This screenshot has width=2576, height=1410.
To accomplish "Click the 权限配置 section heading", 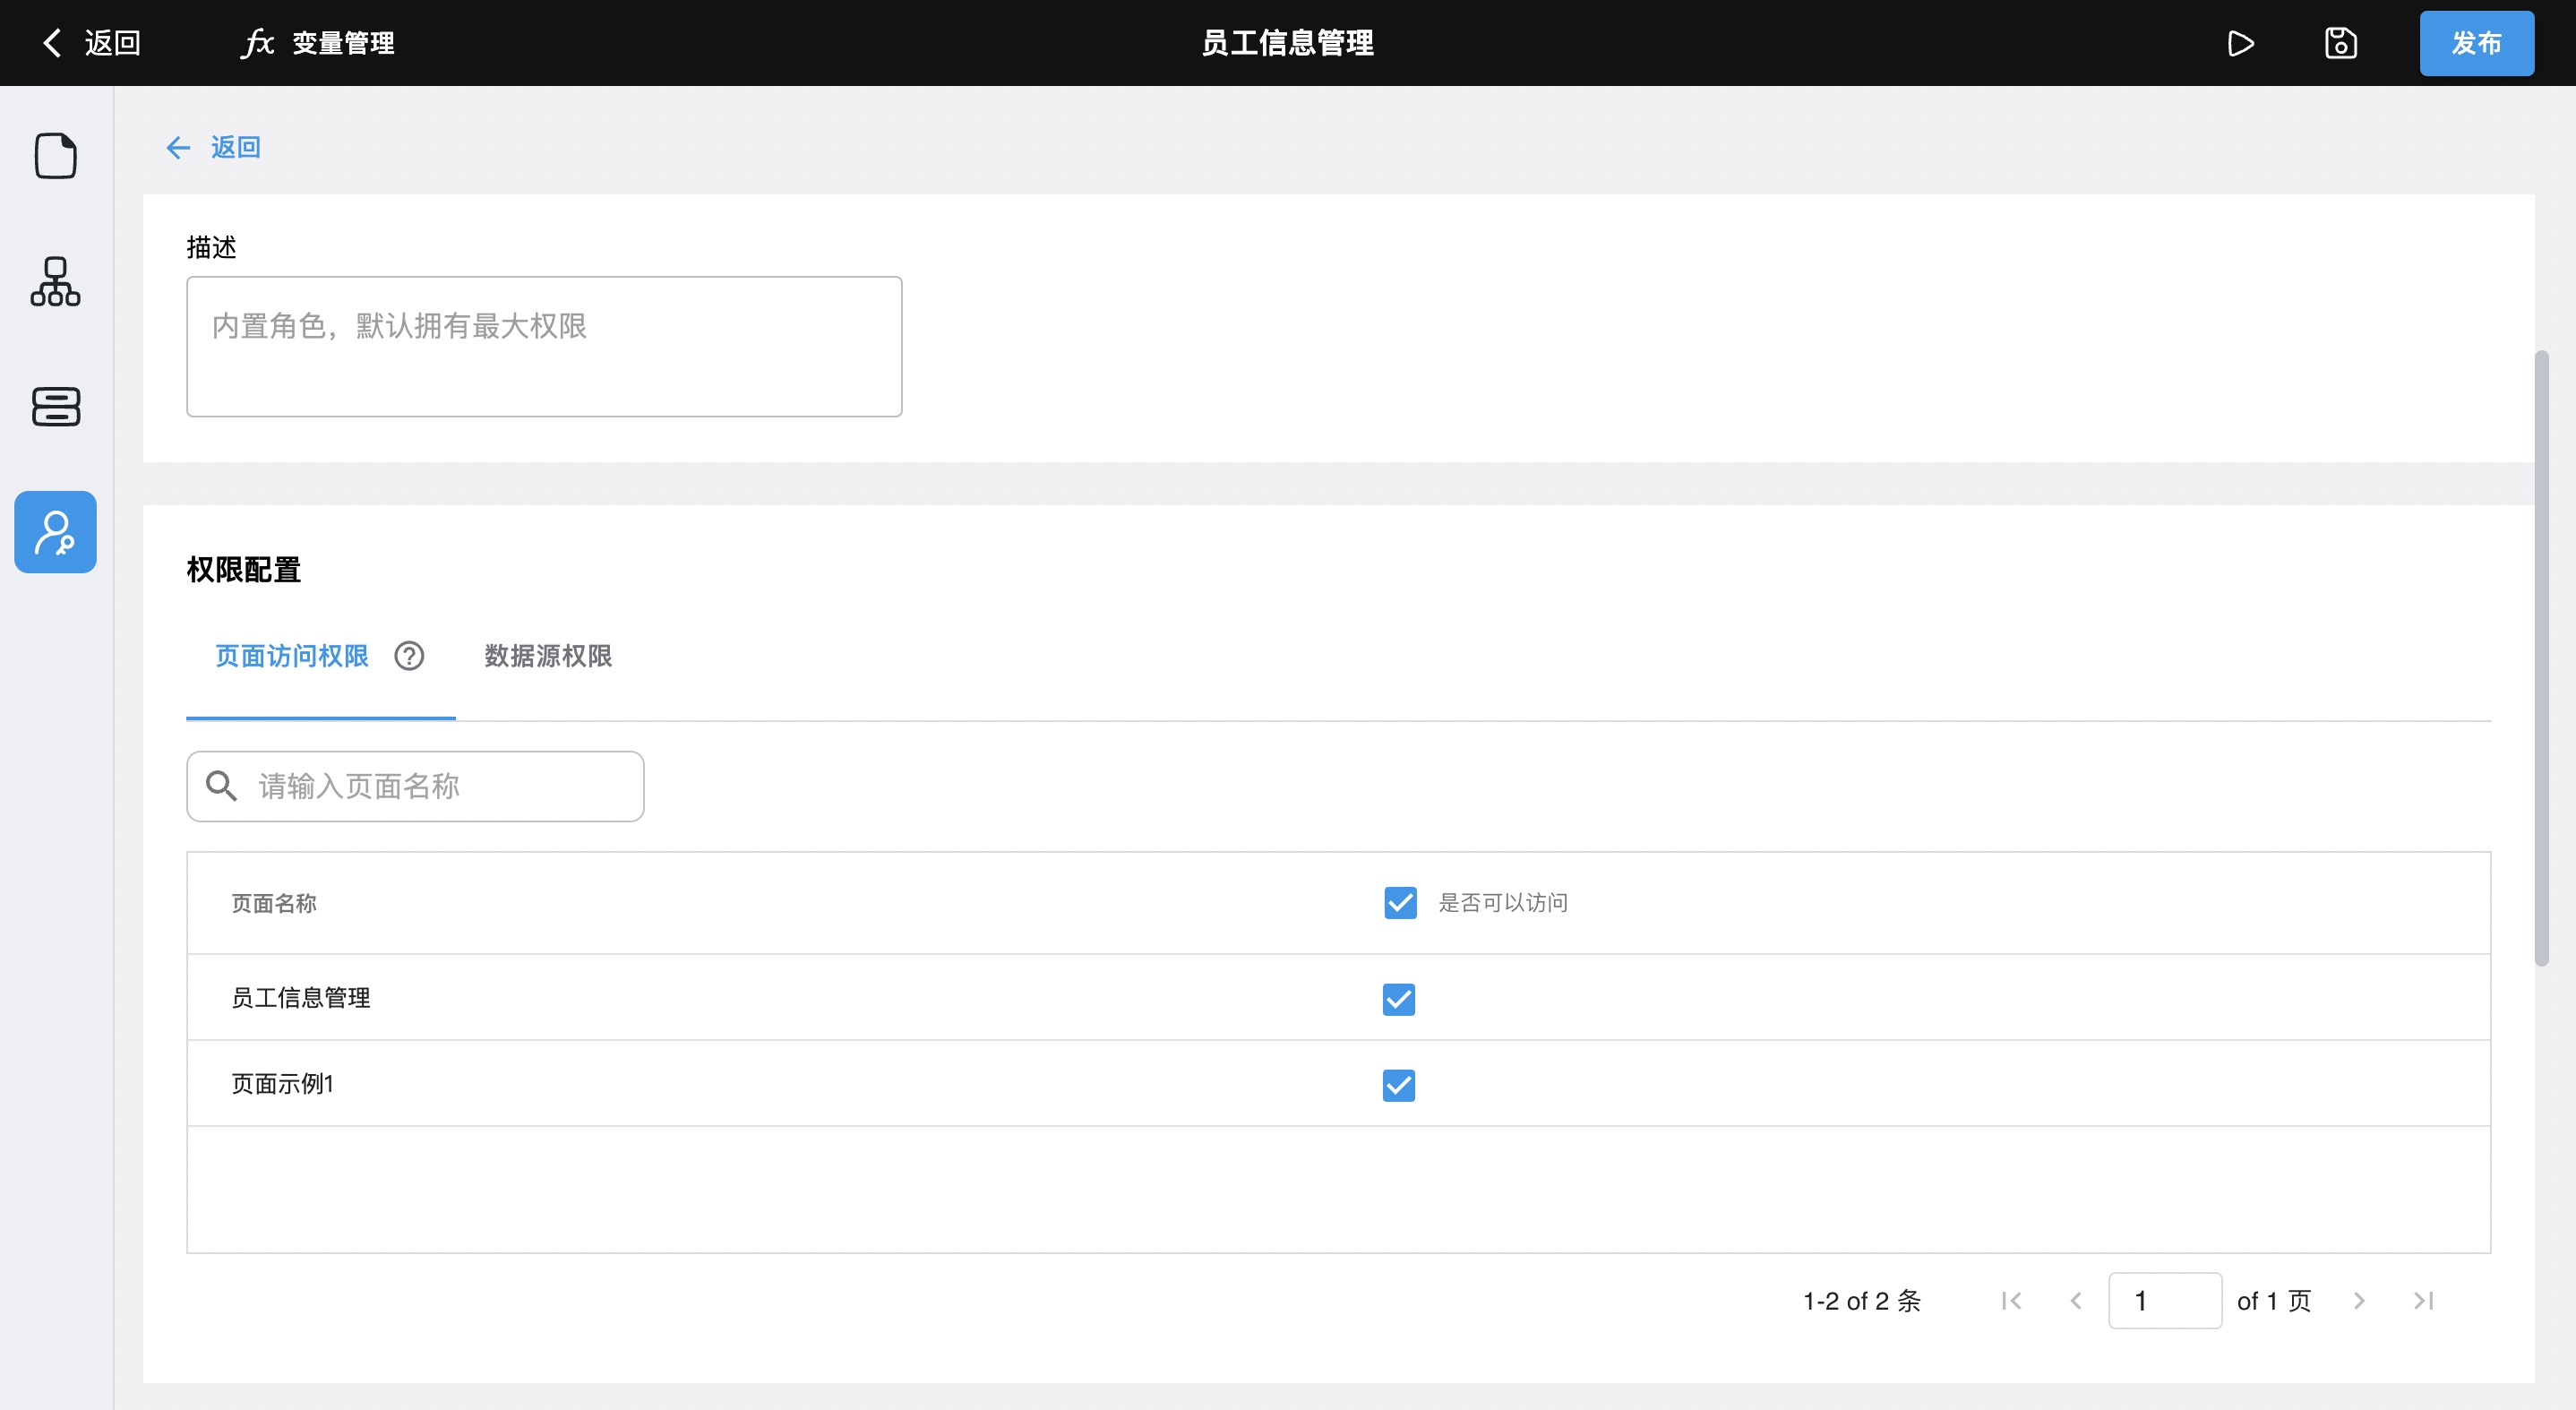I will pos(244,570).
